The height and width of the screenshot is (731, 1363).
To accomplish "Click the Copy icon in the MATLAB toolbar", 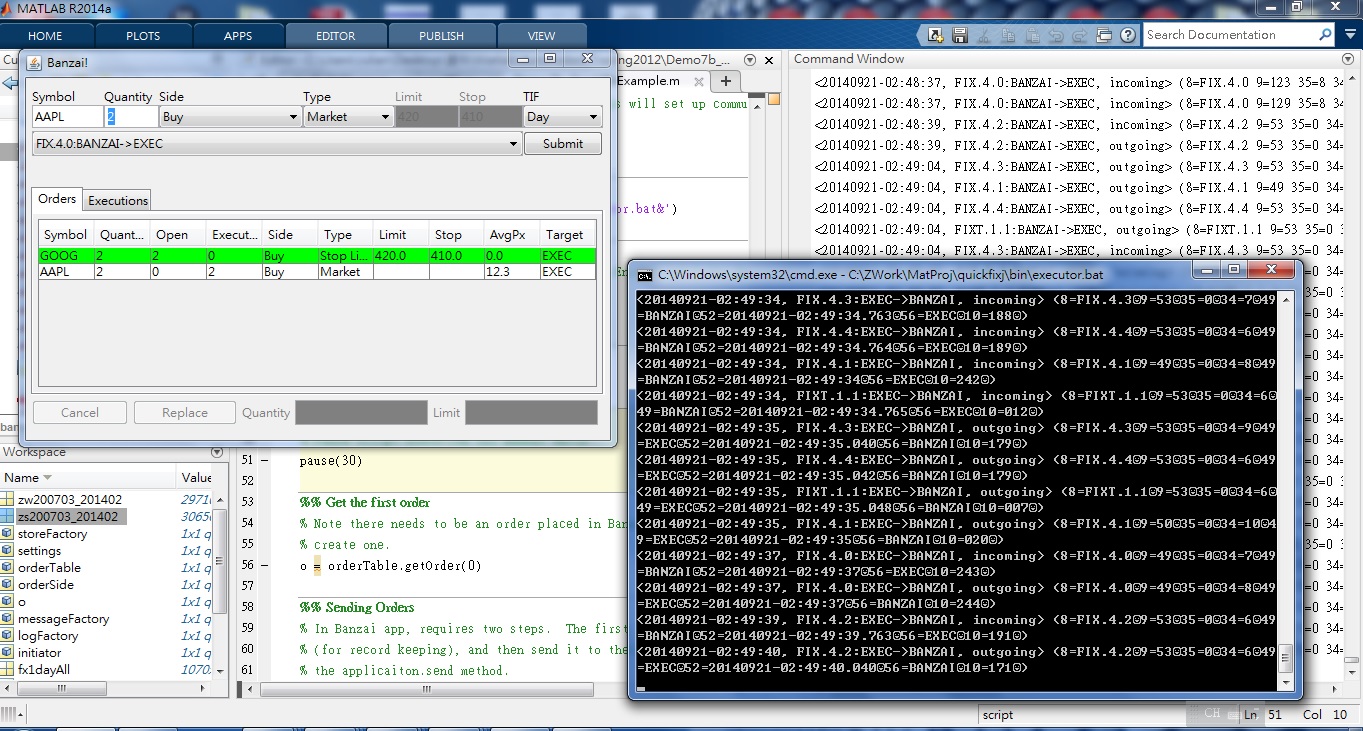I will click(1007, 35).
